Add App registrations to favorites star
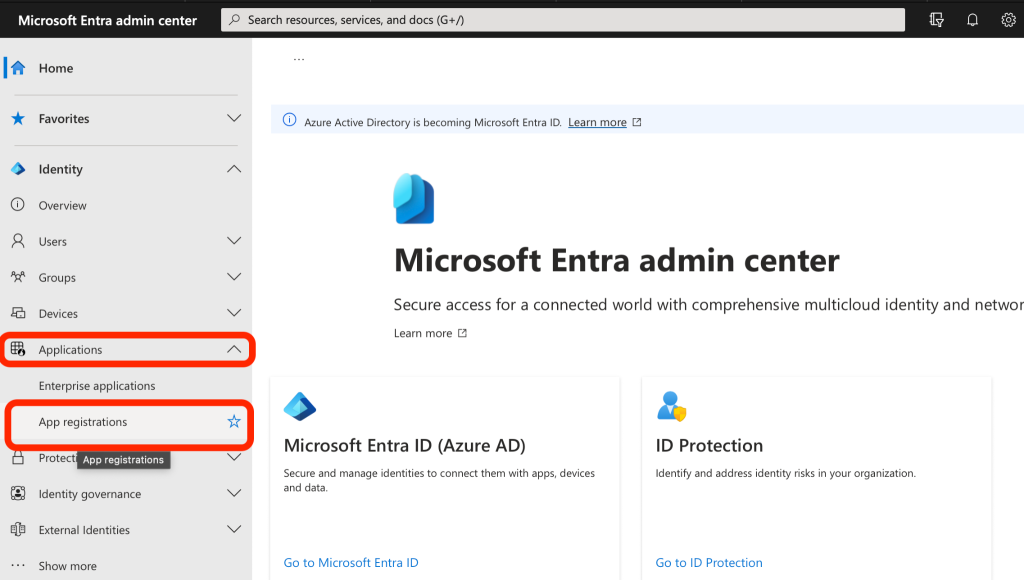The height and width of the screenshot is (580, 1024). coord(234,422)
